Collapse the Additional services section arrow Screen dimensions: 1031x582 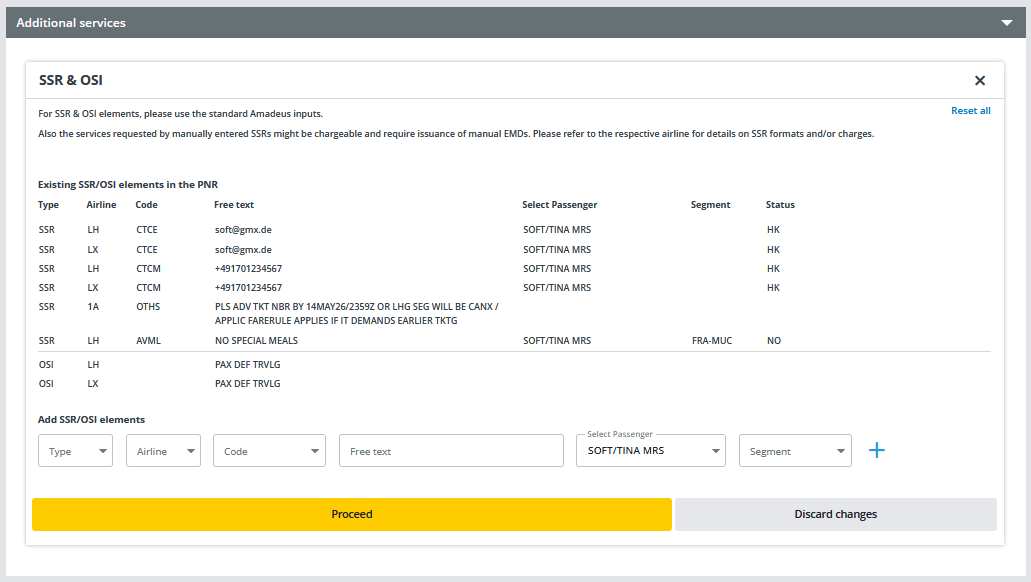pyautogui.click(x=1006, y=22)
